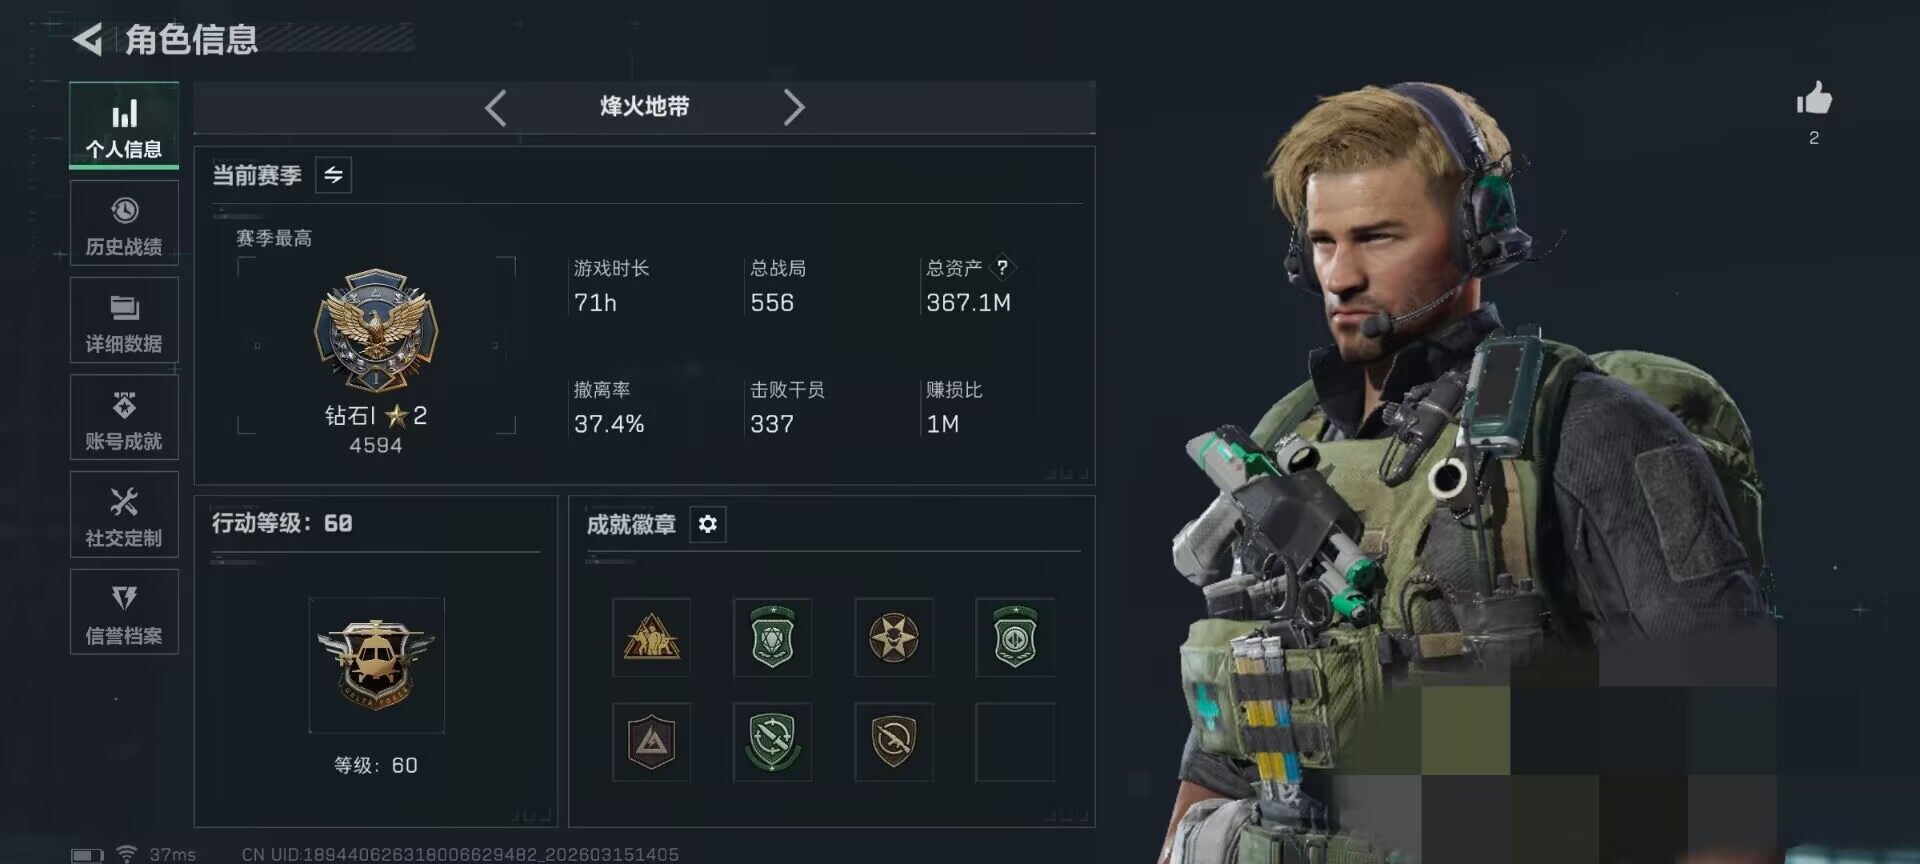The image size is (1920, 864).
Task: Like this profile with the thumbs-up
Action: [1814, 98]
